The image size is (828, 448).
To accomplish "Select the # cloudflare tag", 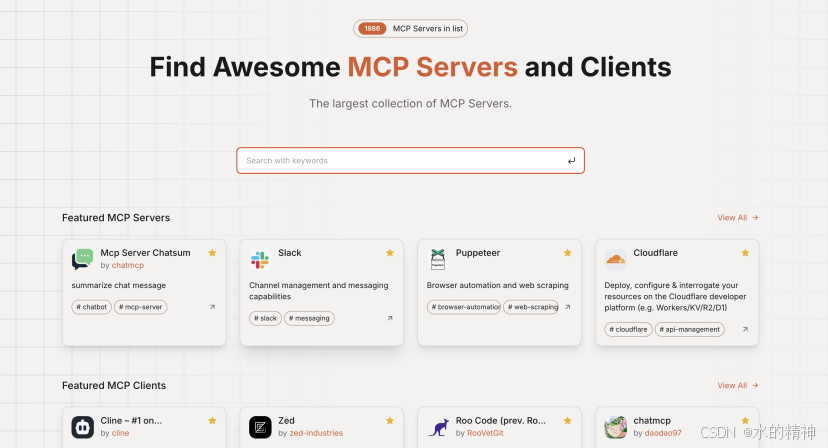I will pos(628,329).
